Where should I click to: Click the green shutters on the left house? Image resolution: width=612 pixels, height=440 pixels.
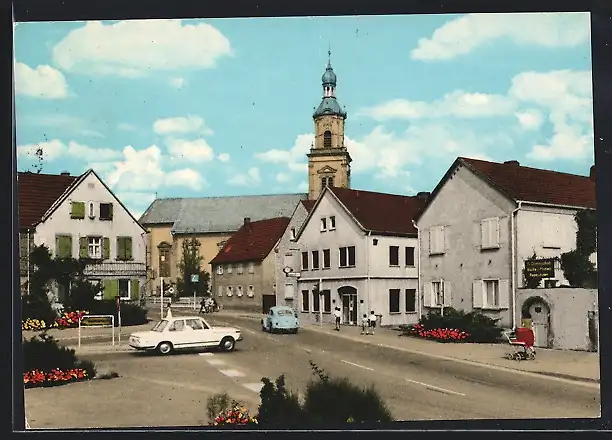click(x=64, y=246)
